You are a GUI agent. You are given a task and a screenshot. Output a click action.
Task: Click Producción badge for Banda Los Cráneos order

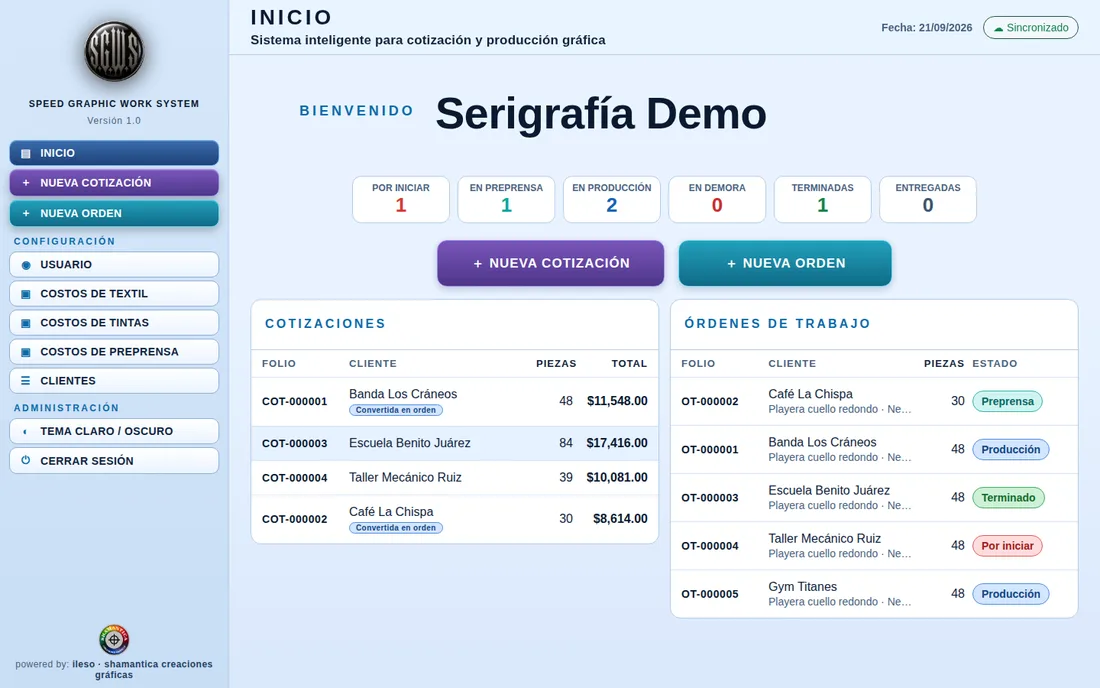click(x=1011, y=450)
